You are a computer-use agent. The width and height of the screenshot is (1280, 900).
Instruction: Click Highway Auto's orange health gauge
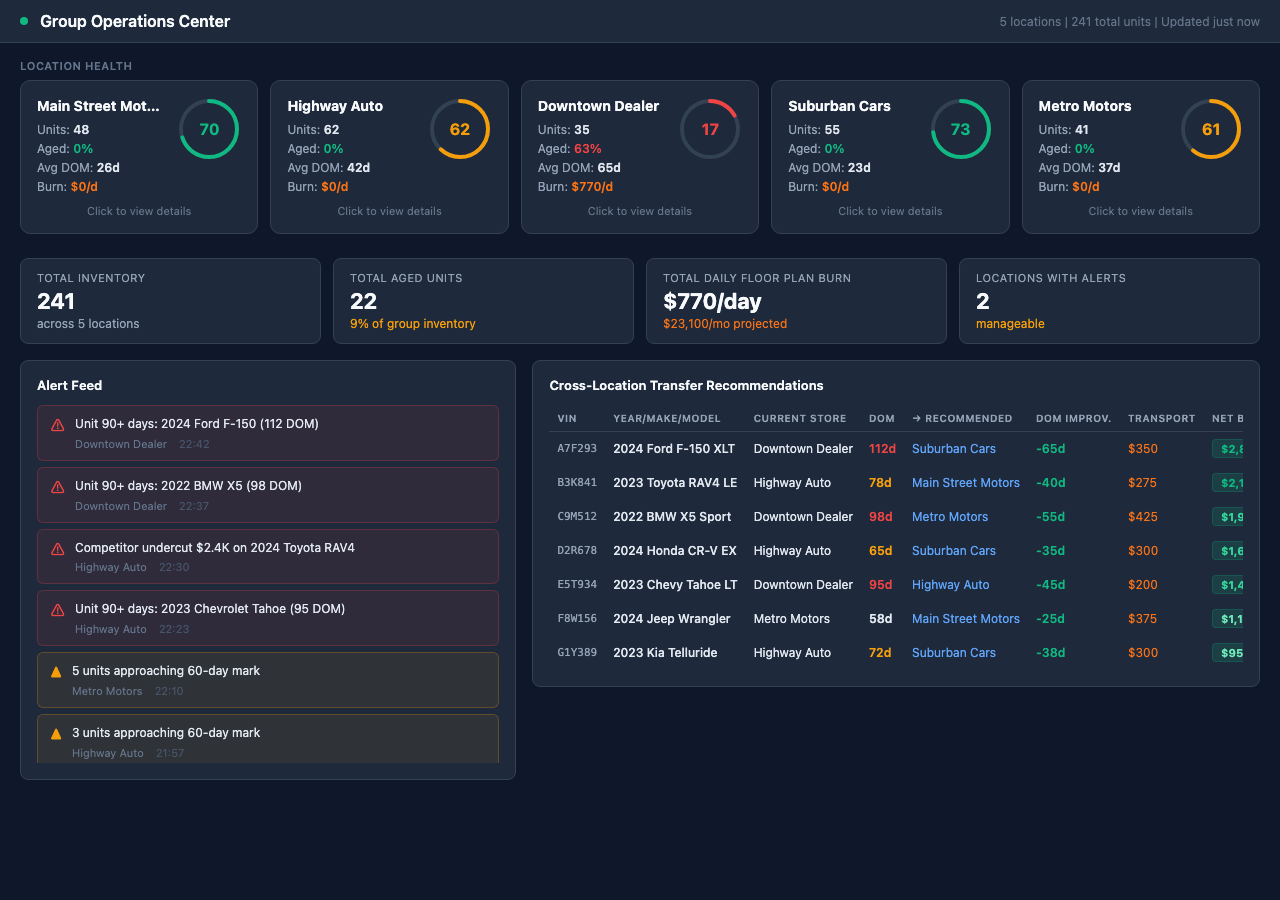[x=460, y=129]
